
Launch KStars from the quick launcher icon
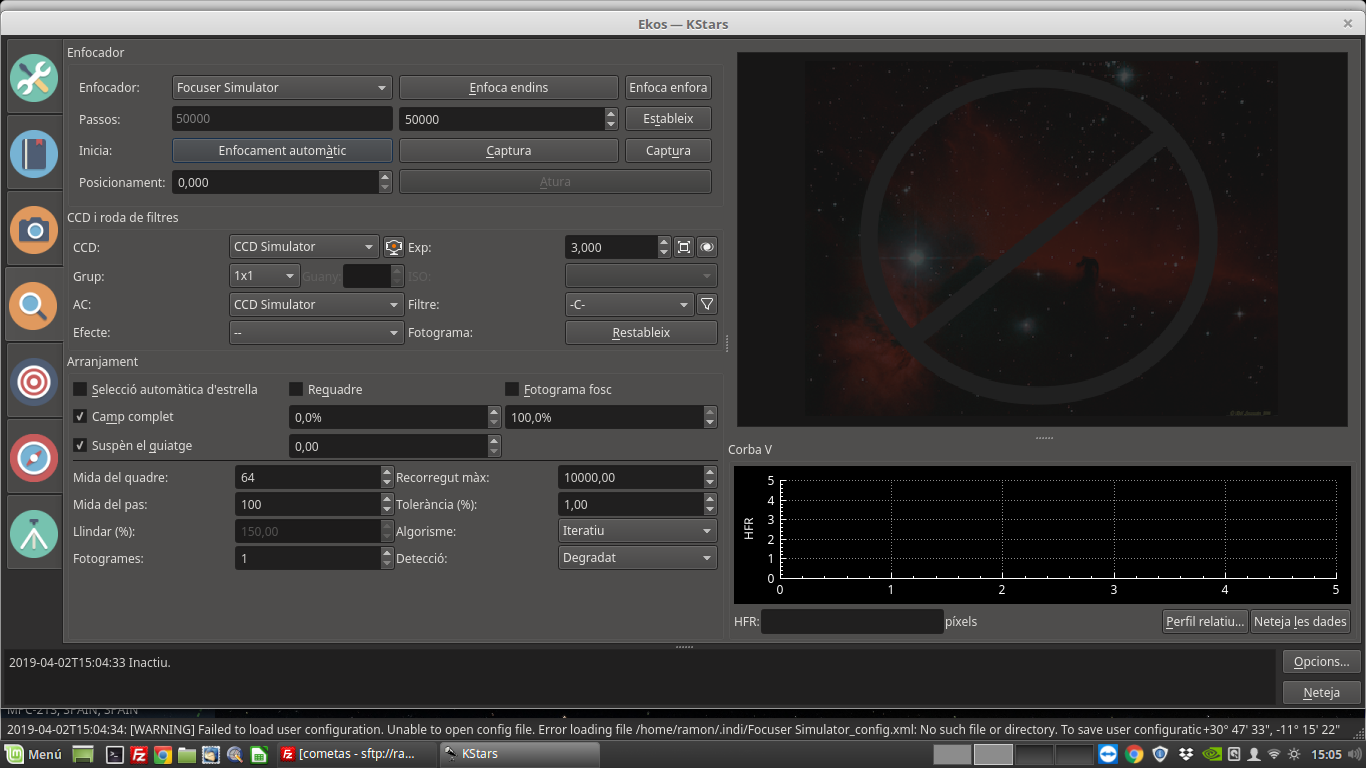[x=234, y=754]
